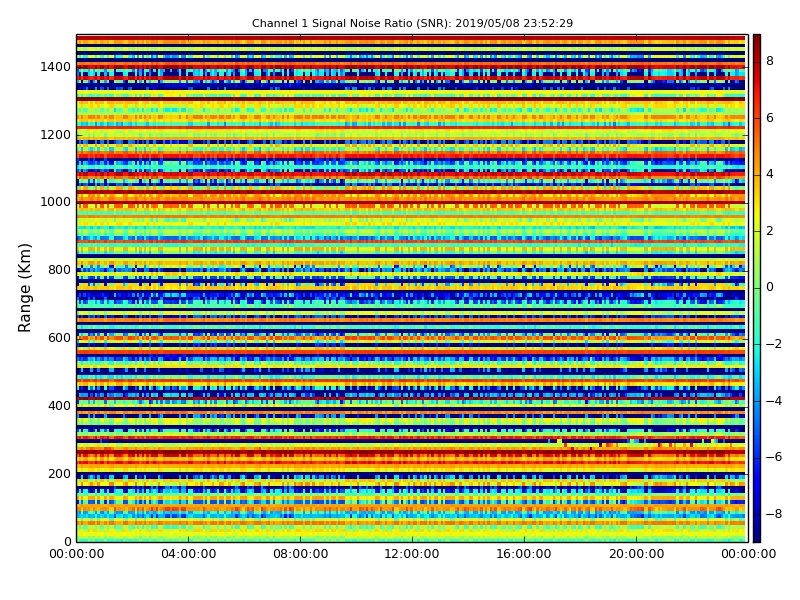Click the 0 range tick label
The height and width of the screenshot is (600, 800).
point(67,541)
